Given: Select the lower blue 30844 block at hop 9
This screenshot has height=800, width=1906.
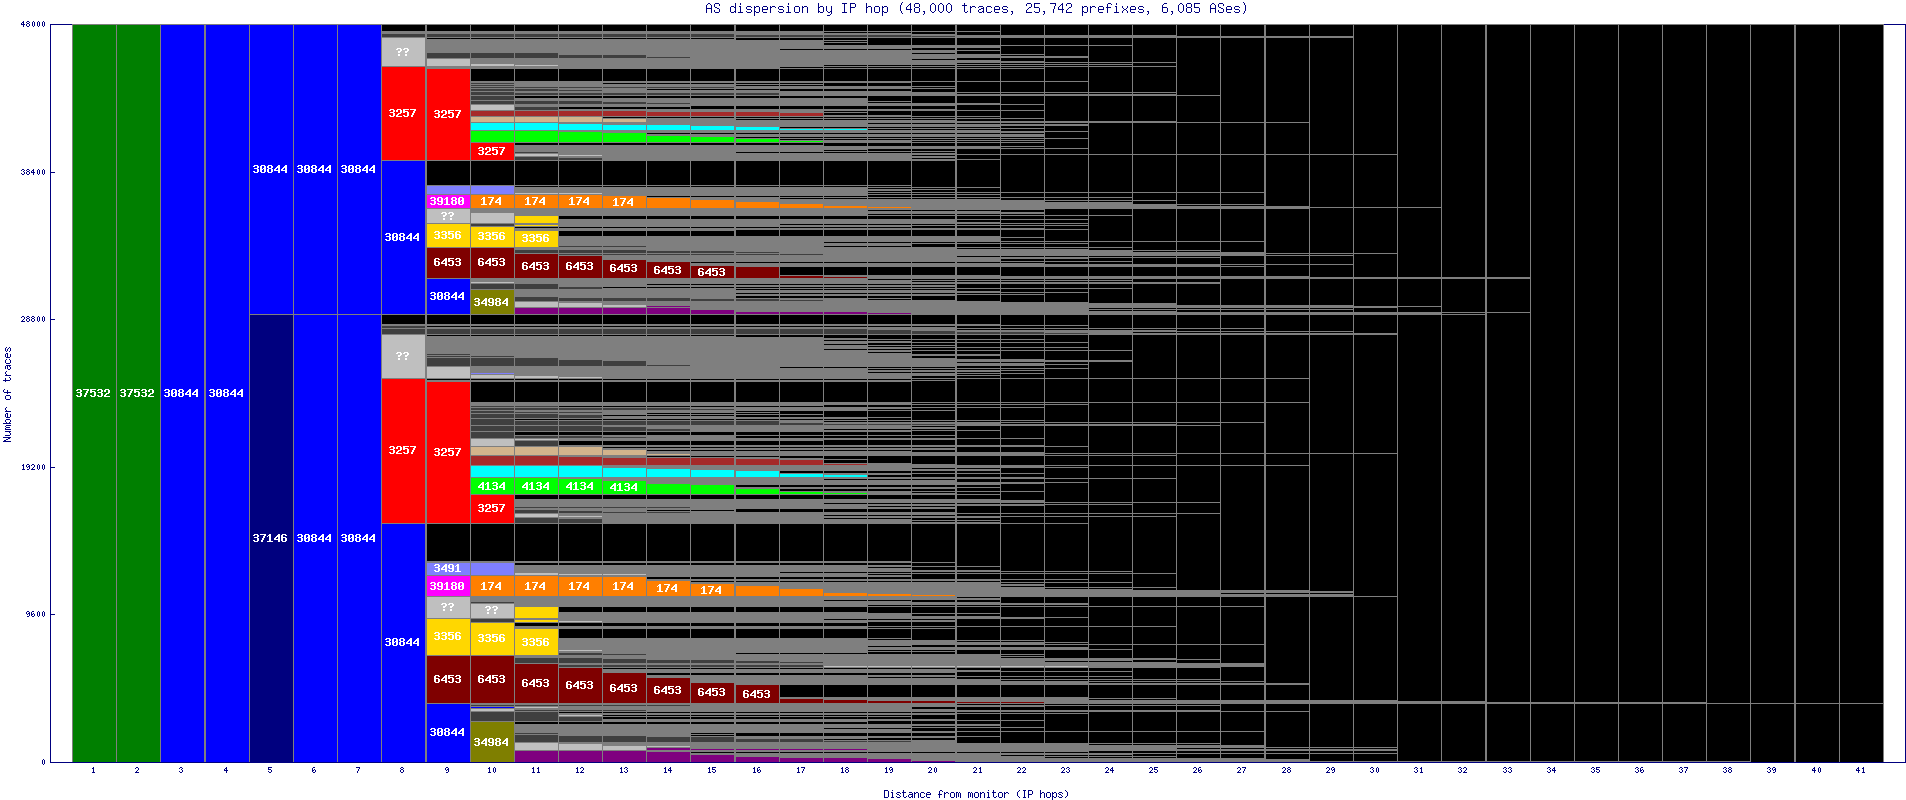Looking at the screenshot, I should [447, 732].
